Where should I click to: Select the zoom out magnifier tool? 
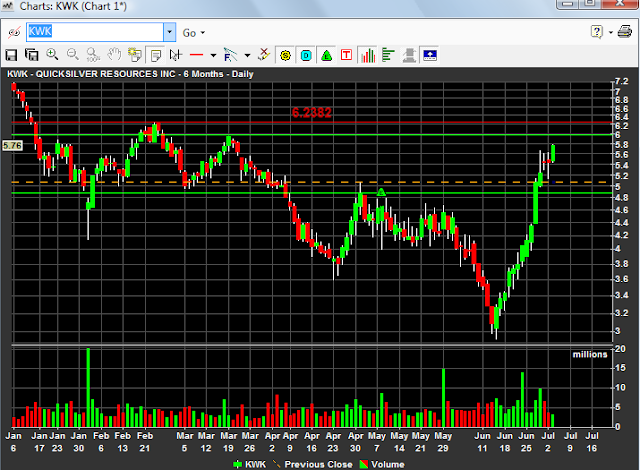[x=73, y=55]
